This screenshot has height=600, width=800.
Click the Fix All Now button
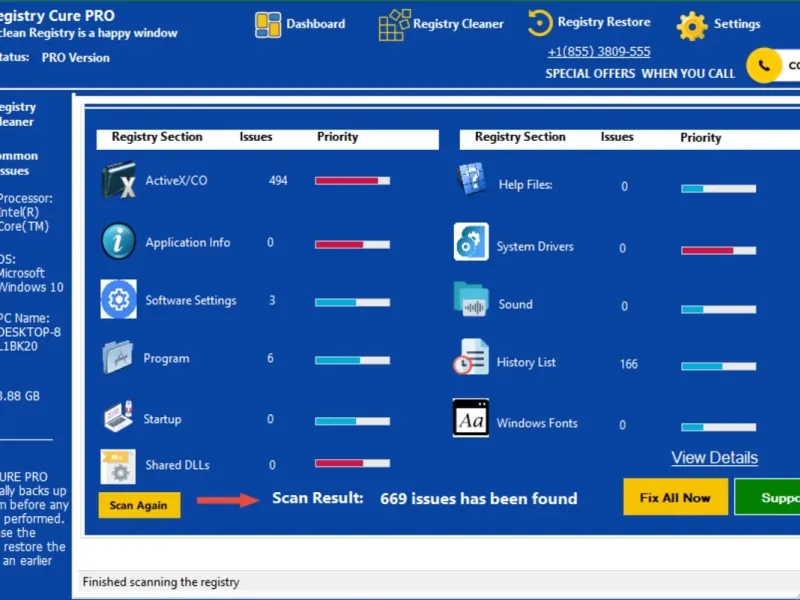tap(676, 497)
